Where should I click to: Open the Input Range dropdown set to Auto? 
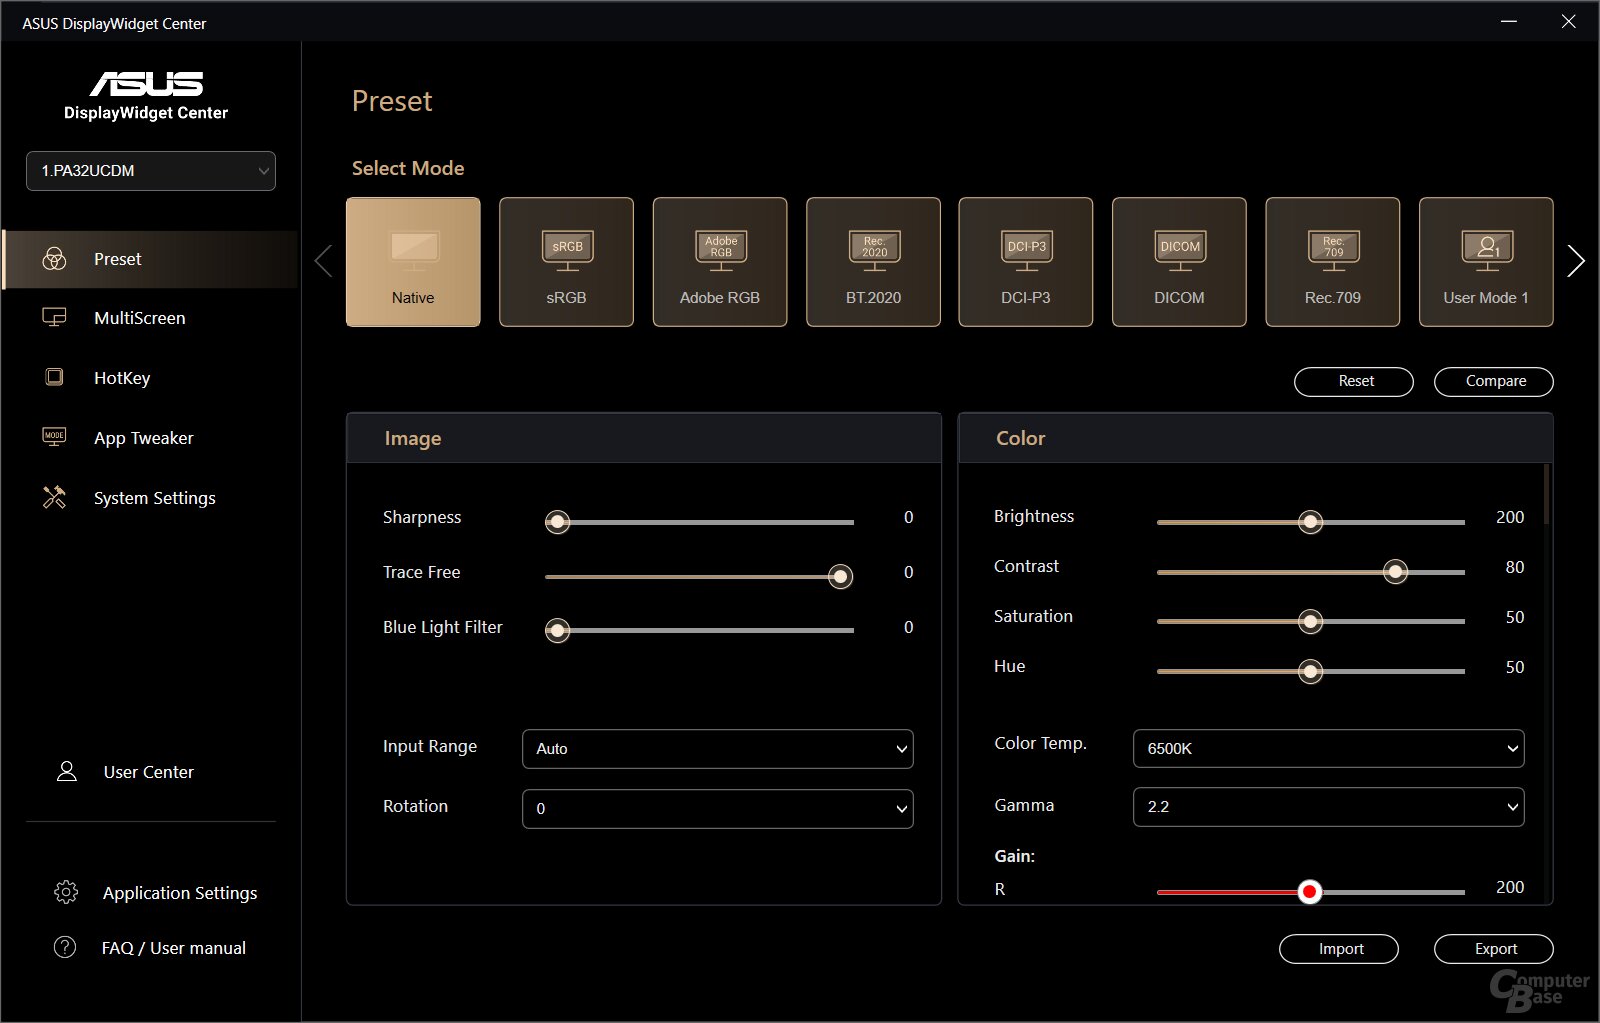(716, 748)
